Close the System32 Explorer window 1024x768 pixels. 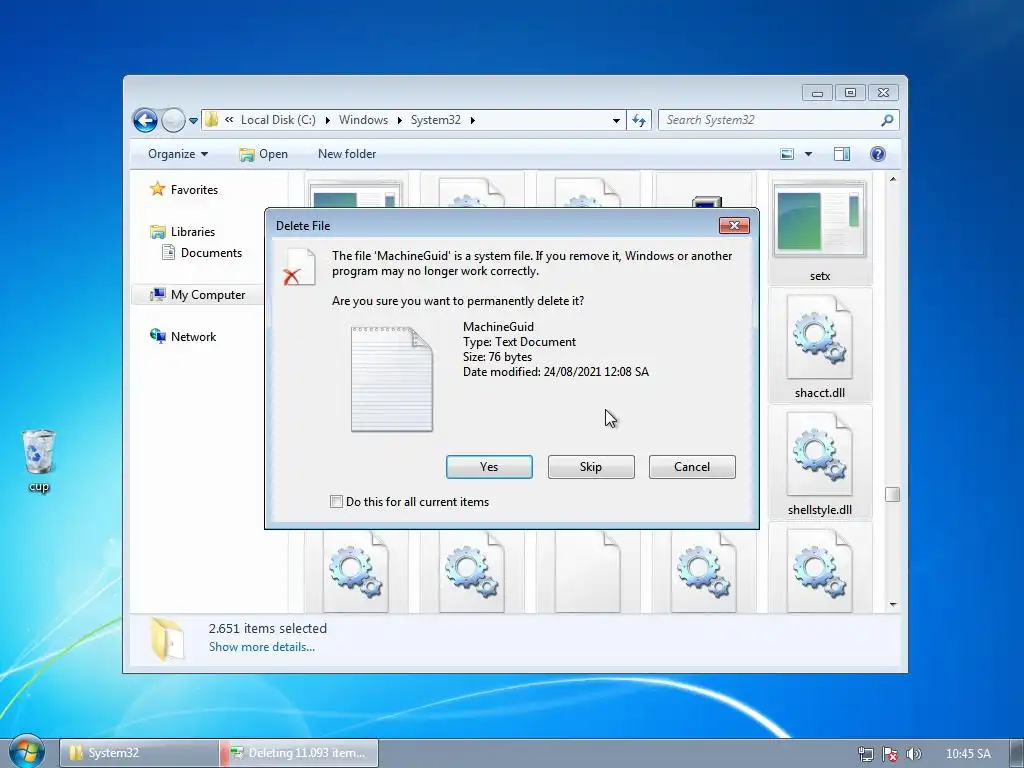click(884, 93)
